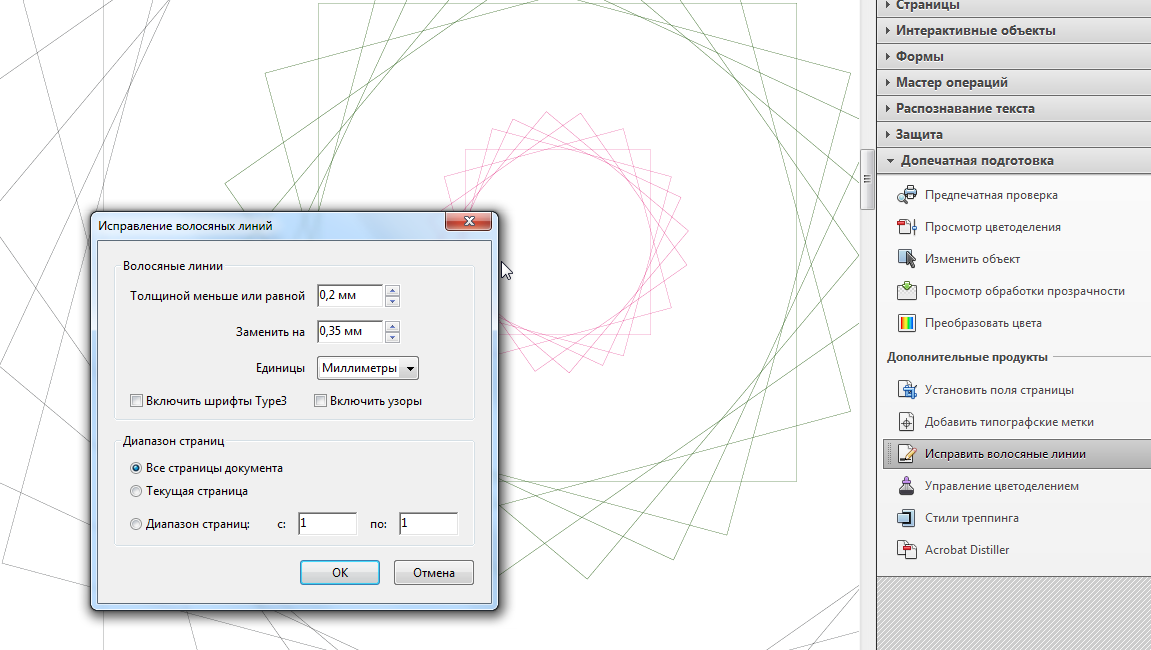Viewport: 1151px width, 650px height.
Task: Click Предпечатная проверка label
Action: [991, 195]
